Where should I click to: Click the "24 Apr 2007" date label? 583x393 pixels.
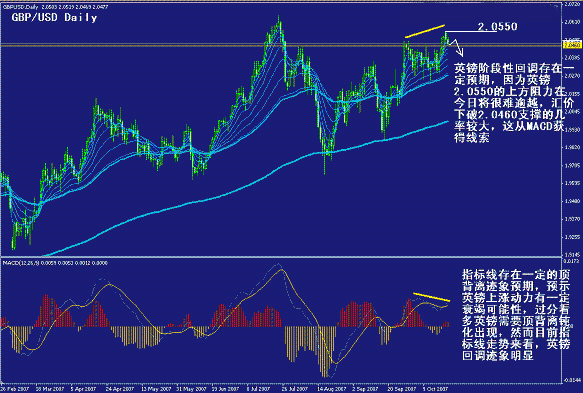point(119,389)
